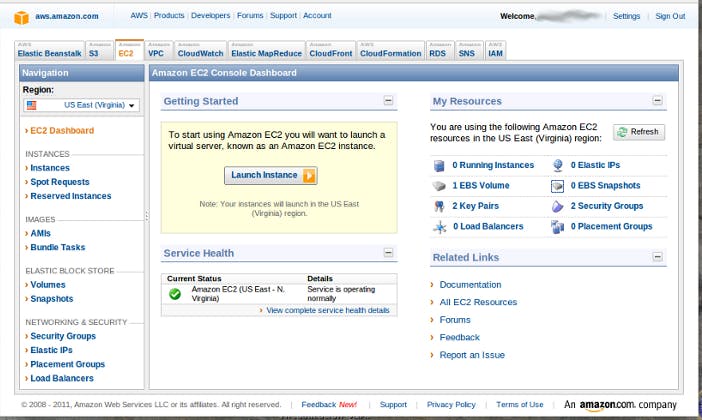
Task: Click the navigation panel splitter handle
Action: coord(146,216)
